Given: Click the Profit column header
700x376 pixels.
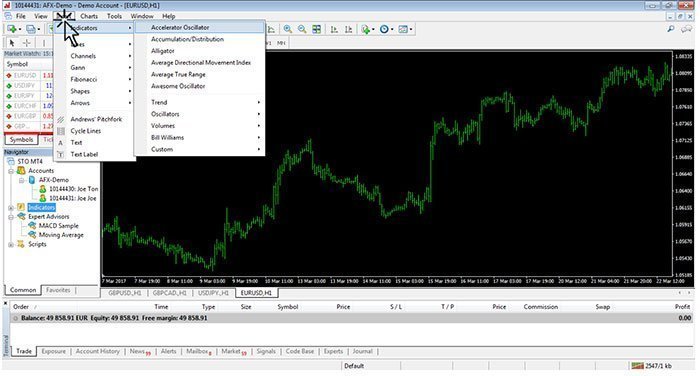Looking at the screenshot, I should click(x=682, y=307).
